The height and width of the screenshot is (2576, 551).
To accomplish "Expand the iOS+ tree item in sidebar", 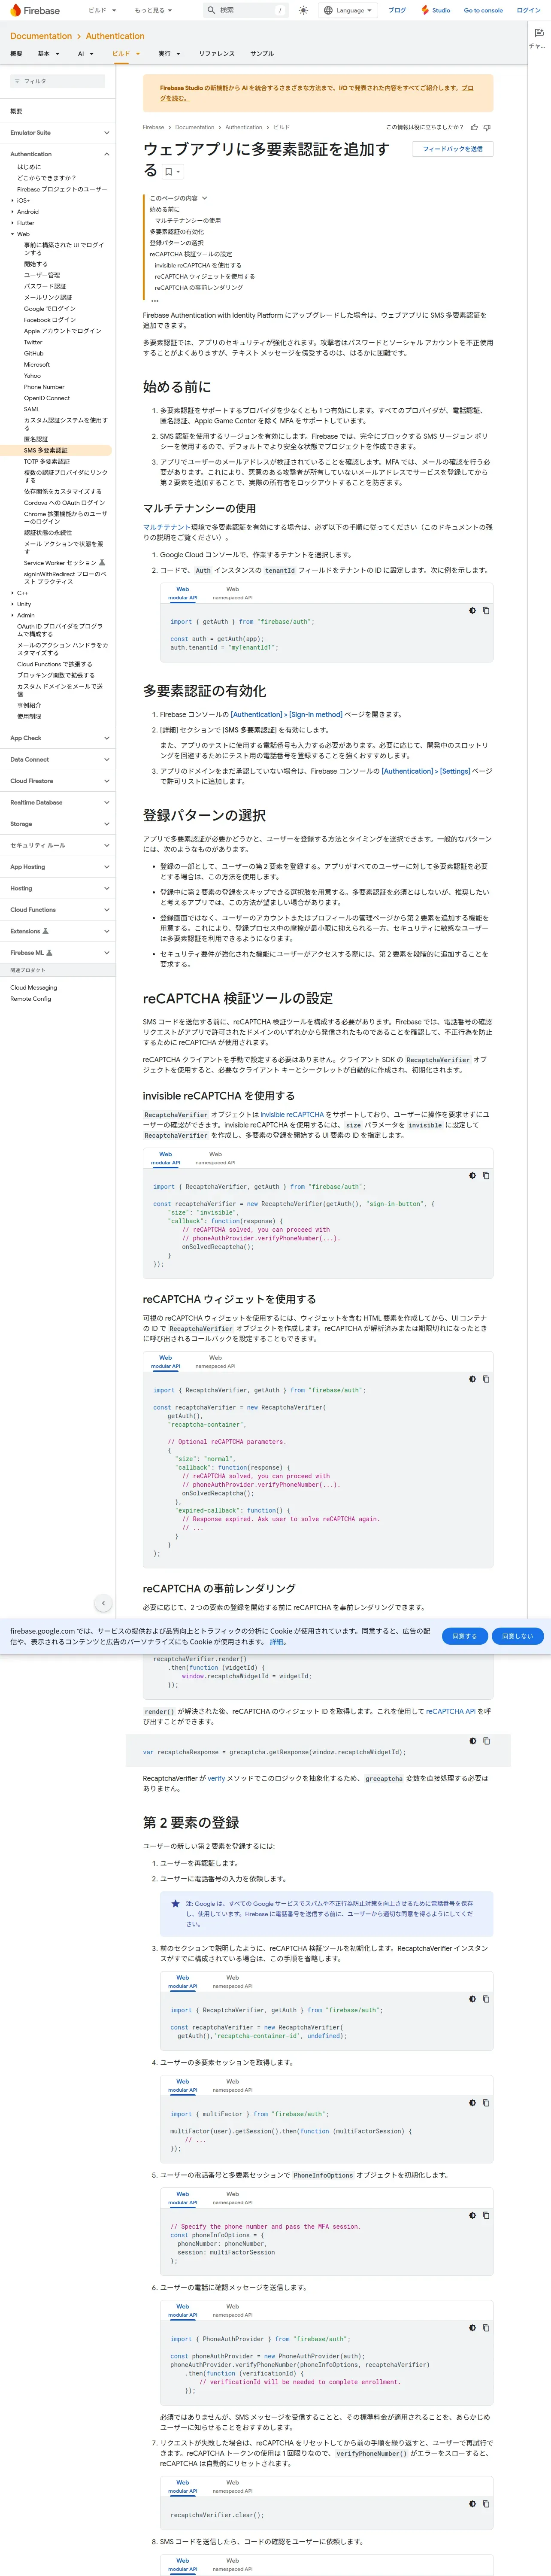I will (x=12, y=201).
